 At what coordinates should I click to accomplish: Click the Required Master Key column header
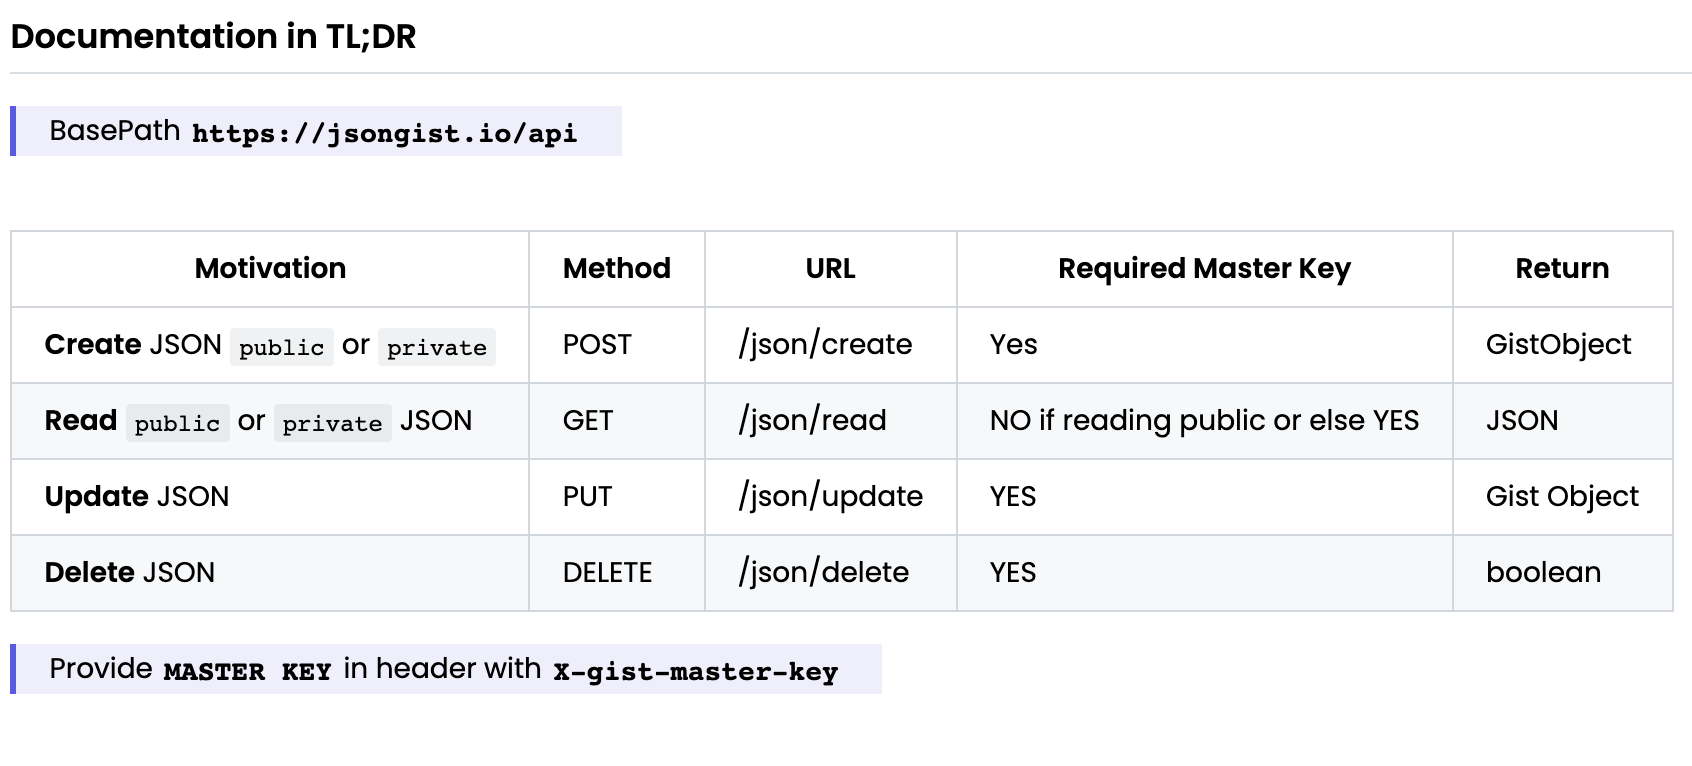click(1204, 268)
